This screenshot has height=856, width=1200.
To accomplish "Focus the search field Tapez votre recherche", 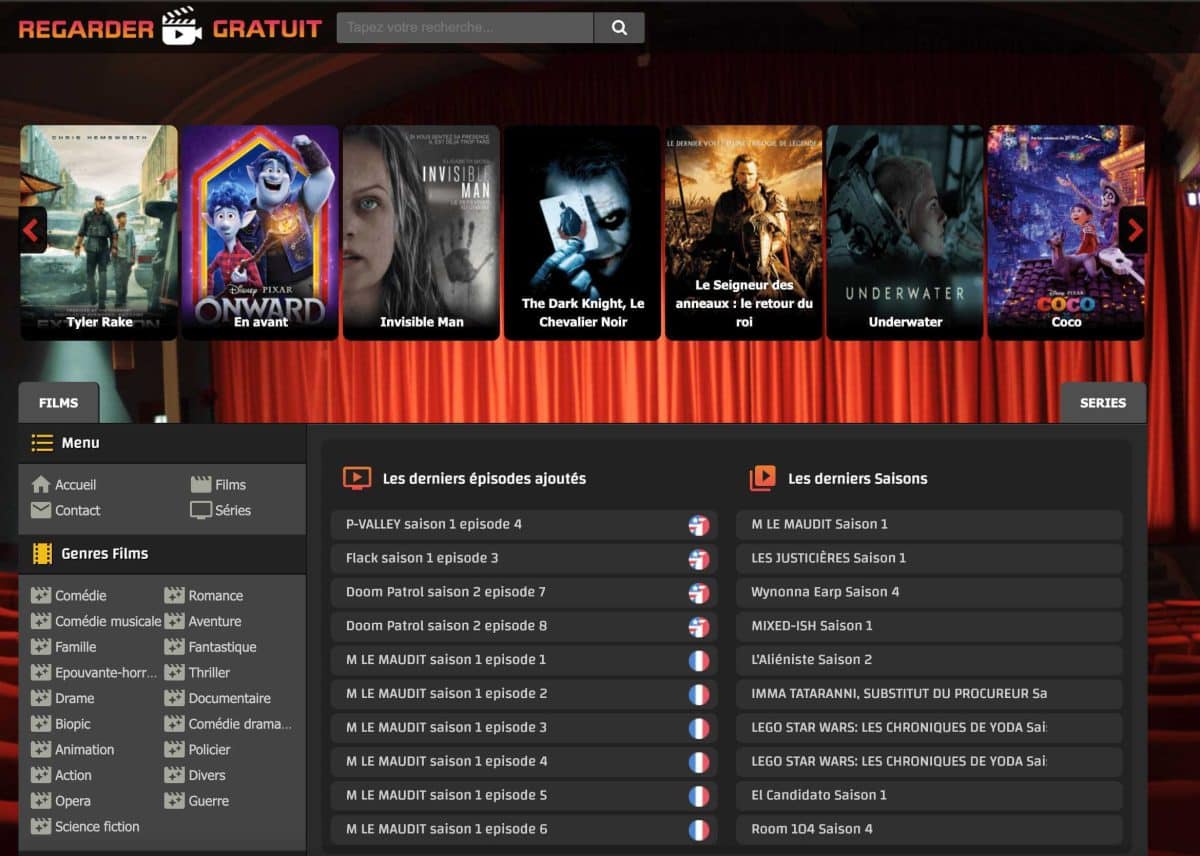I will click(x=465, y=28).
